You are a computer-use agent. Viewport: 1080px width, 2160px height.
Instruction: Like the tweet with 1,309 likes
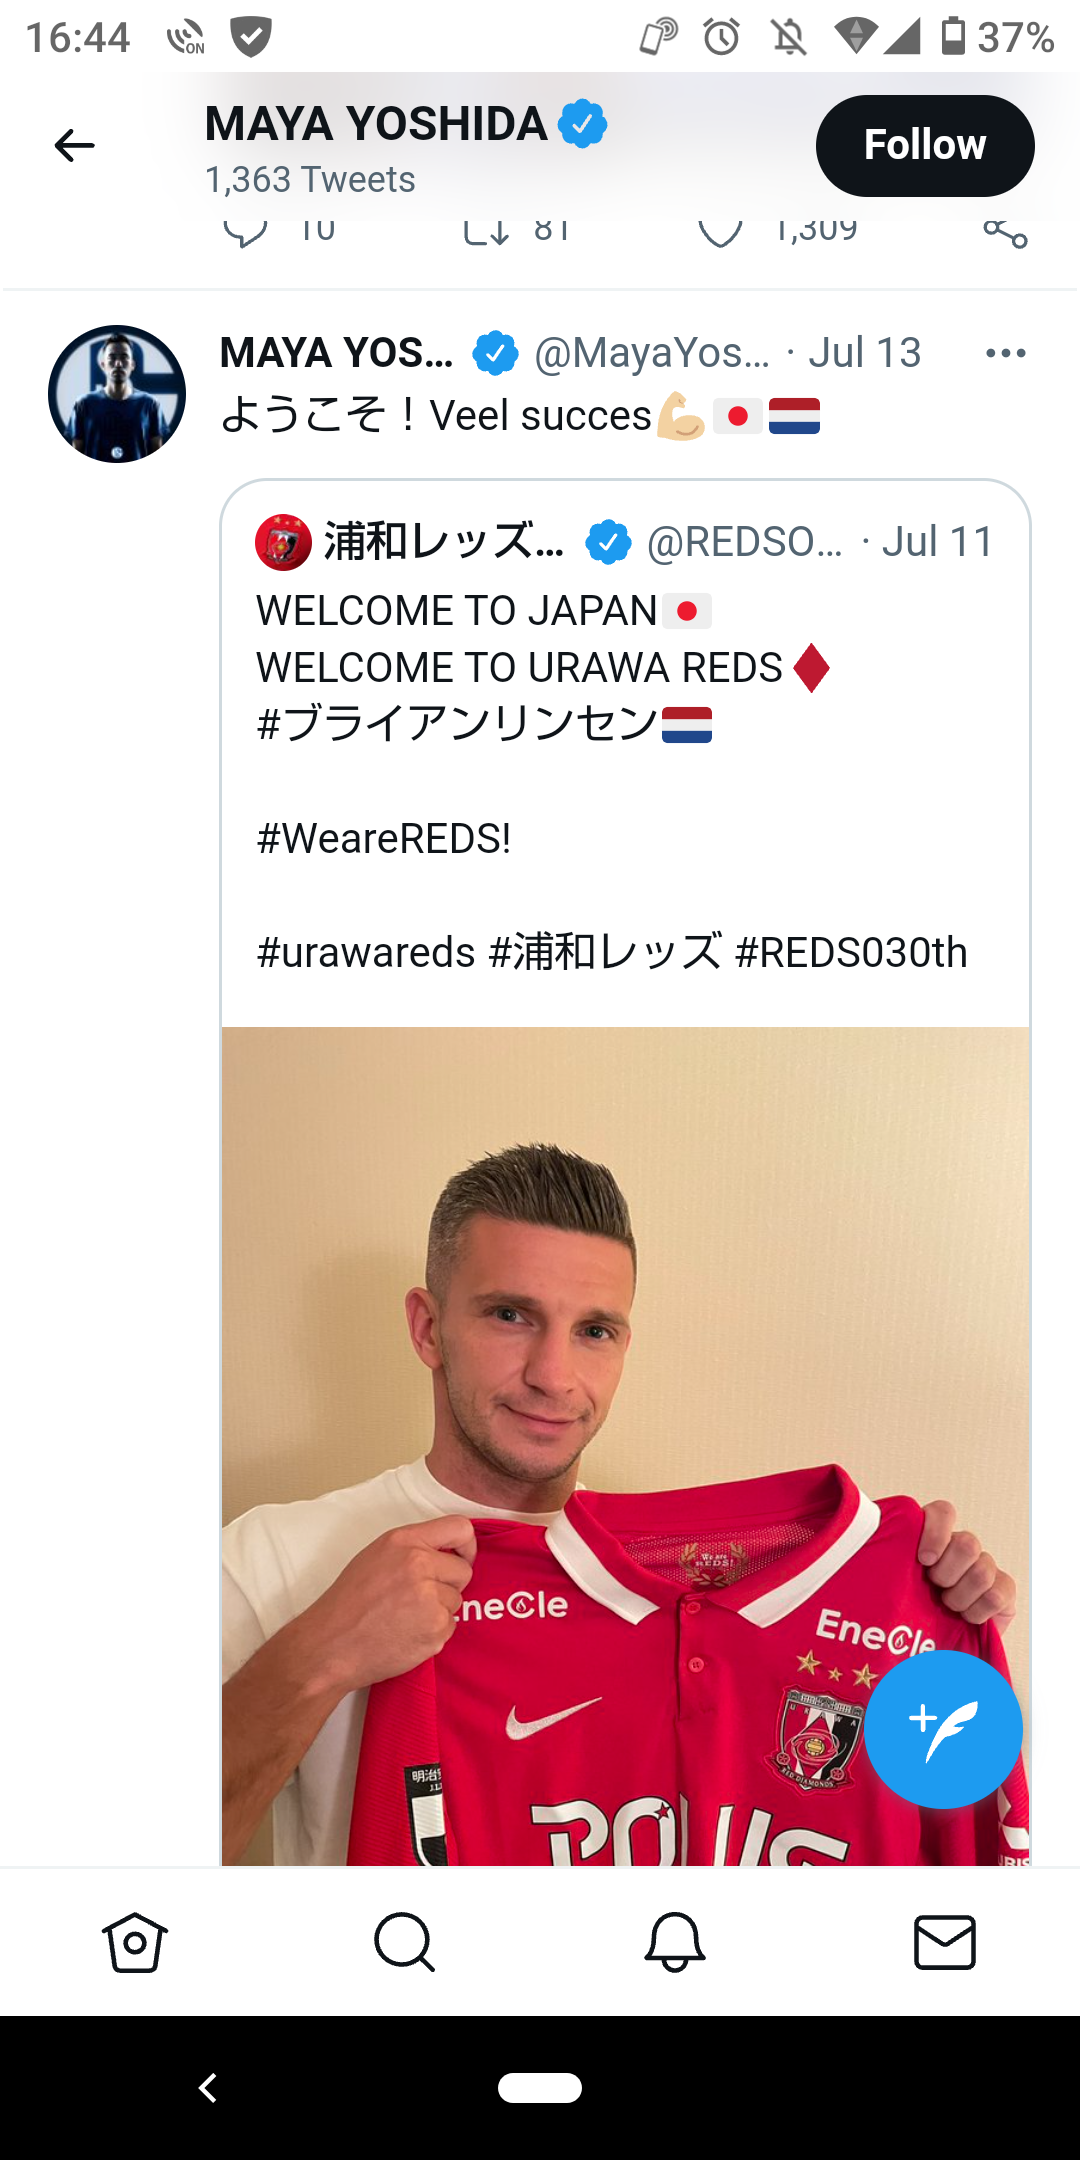[720, 231]
